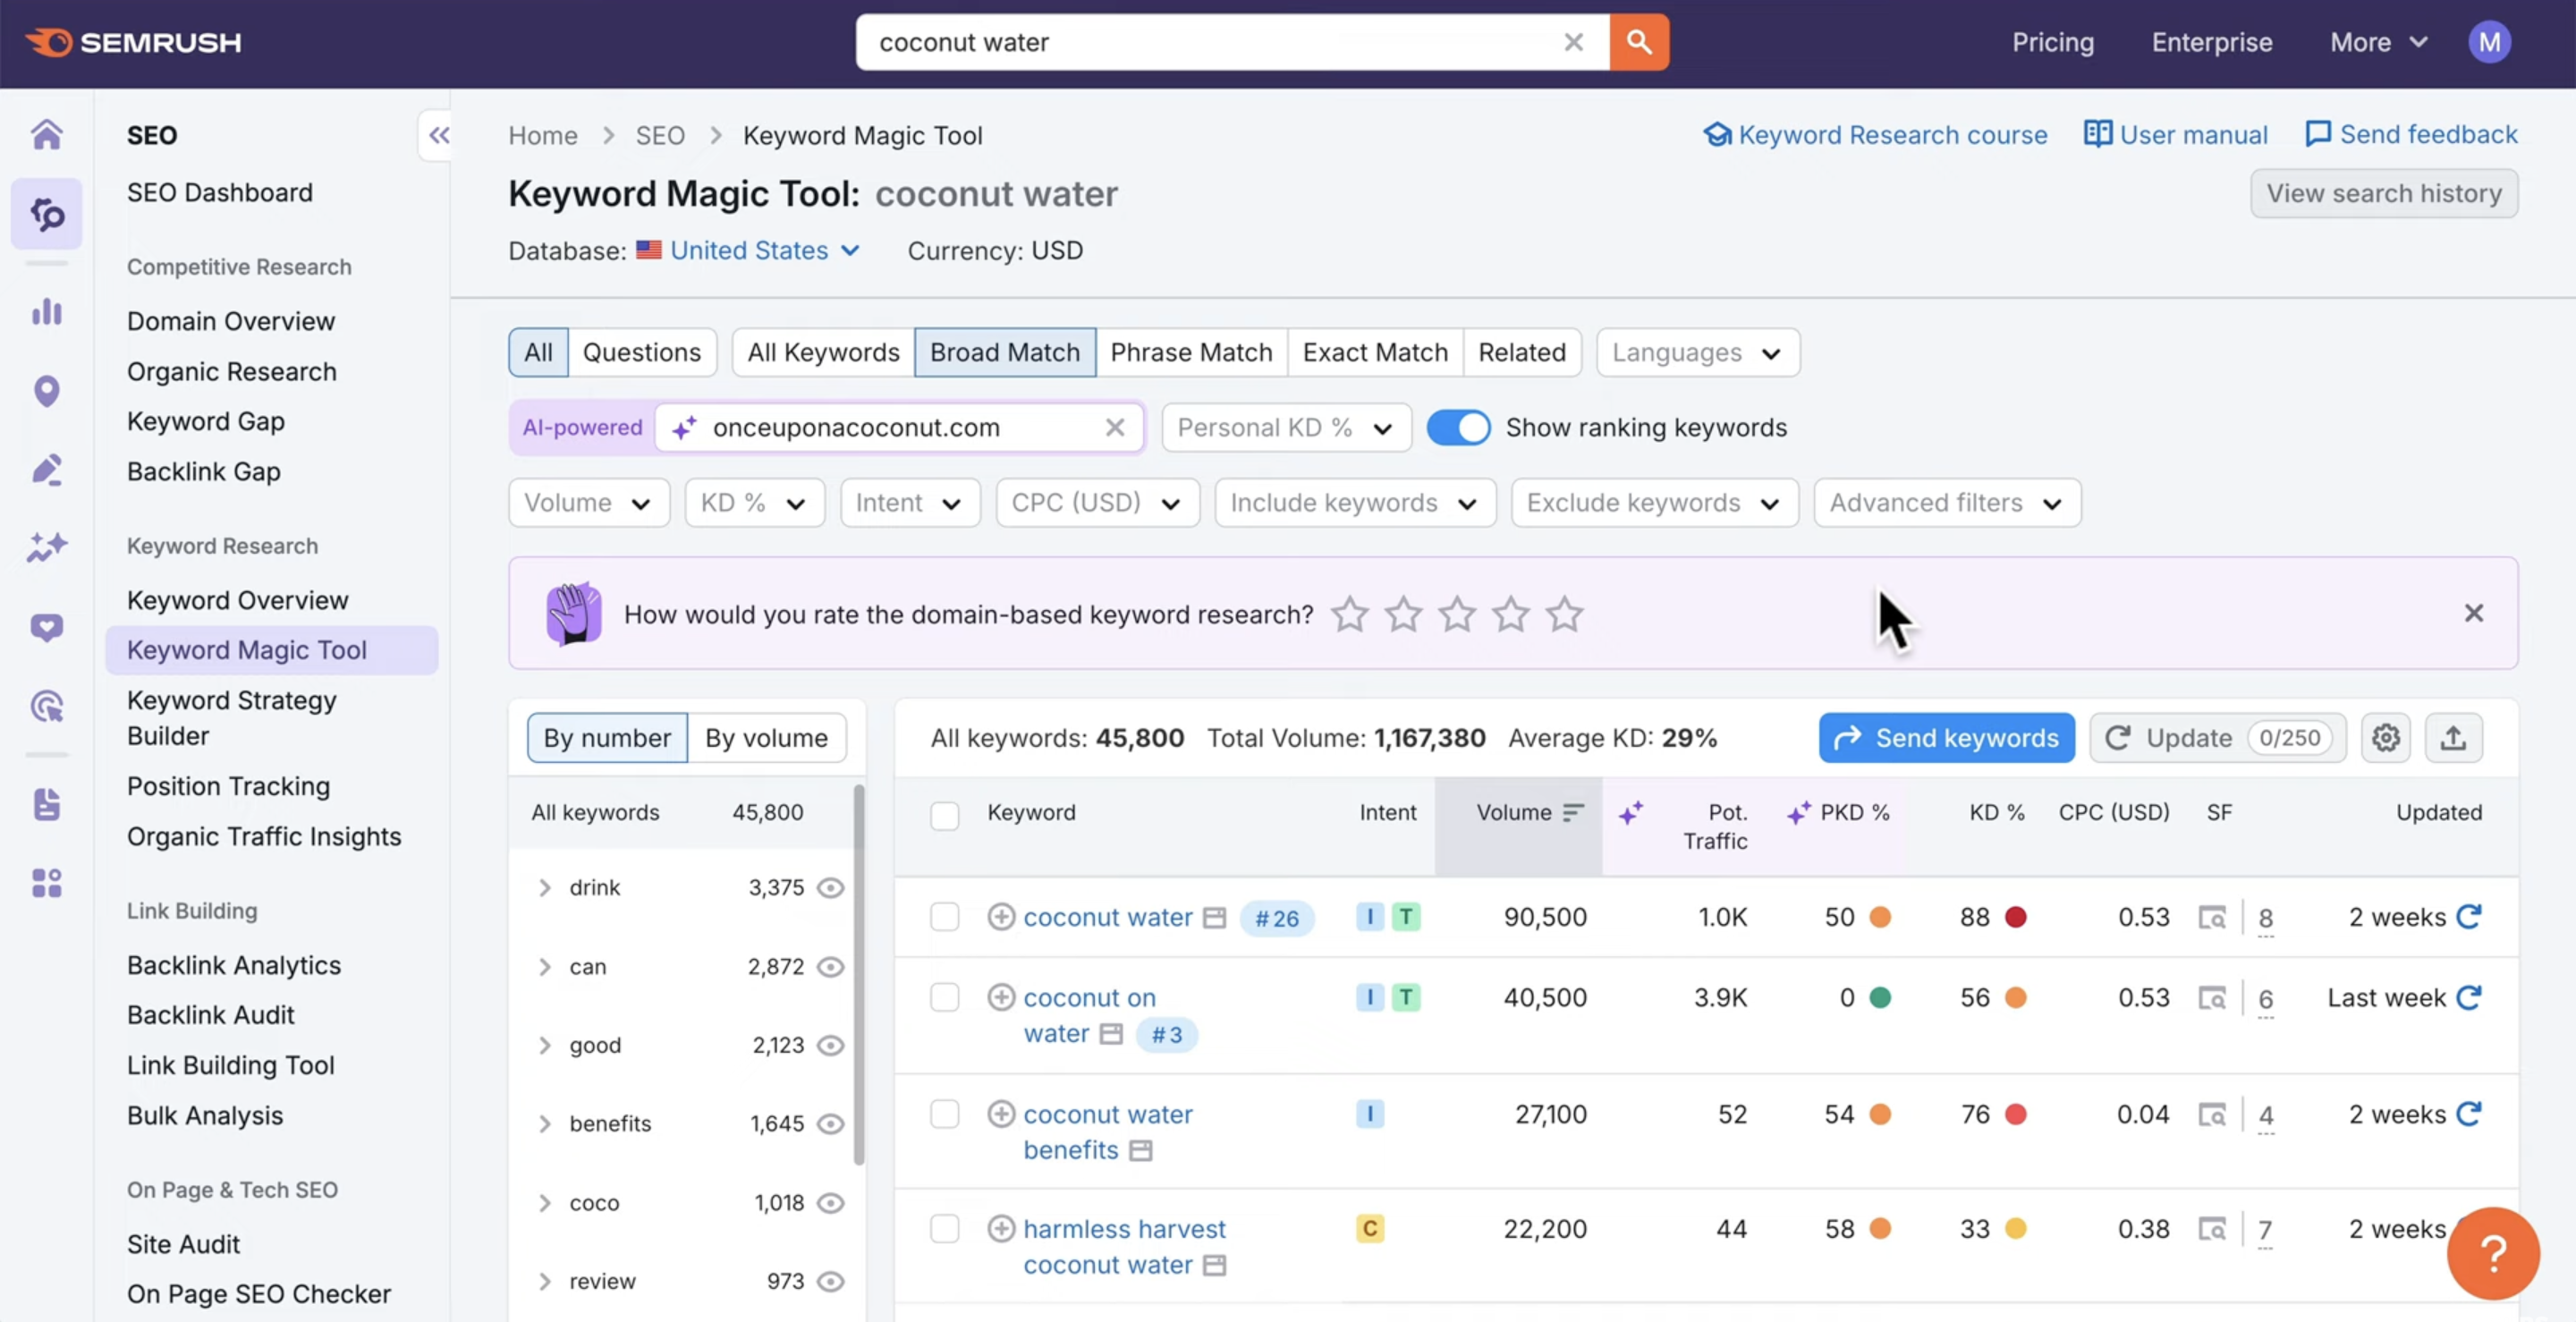
Task: Select all keywords header checkbox
Action: [944, 816]
